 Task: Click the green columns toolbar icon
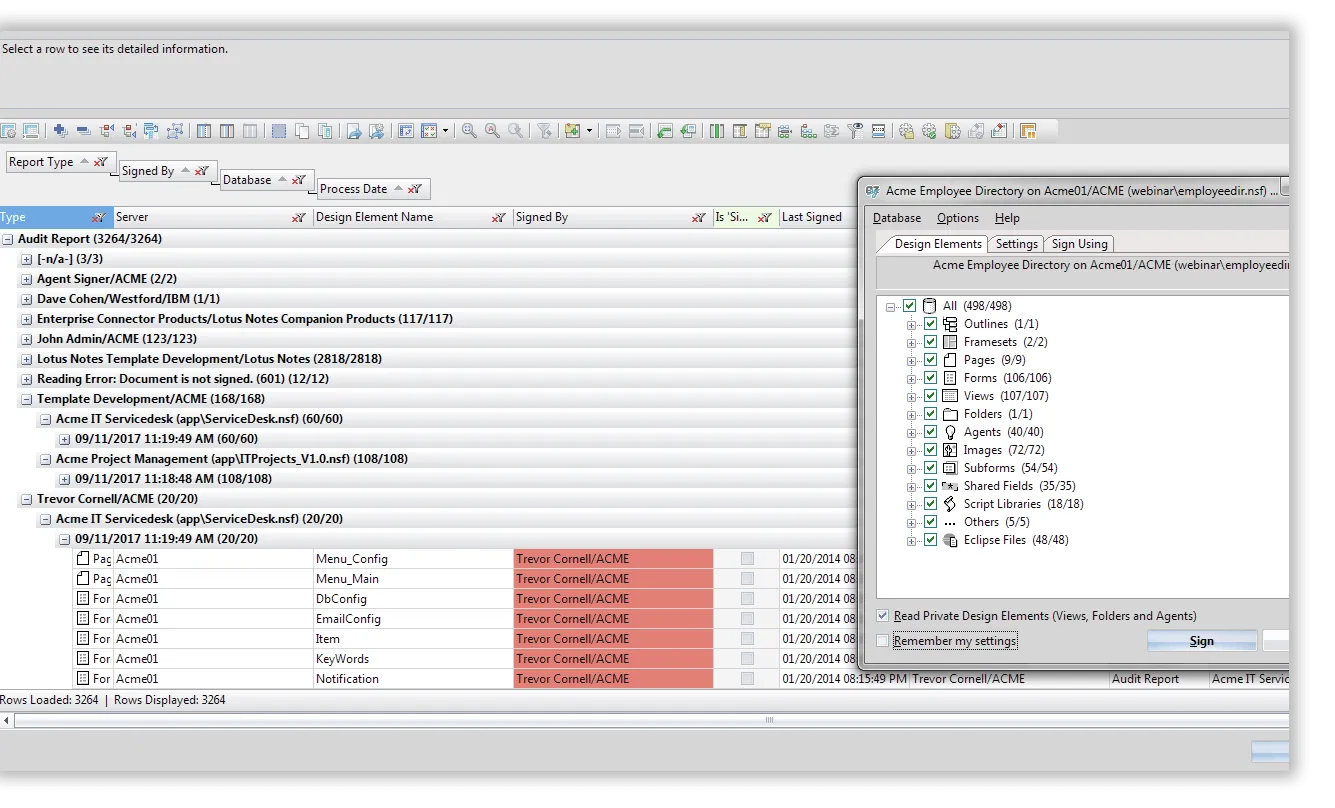tap(717, 131)
